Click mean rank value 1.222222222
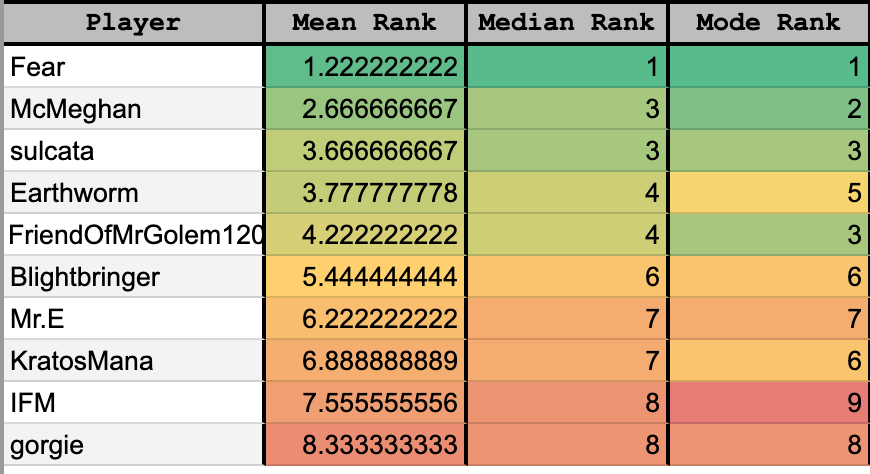Viewport: 870px width, 474px height. click(x=365, y=67)
